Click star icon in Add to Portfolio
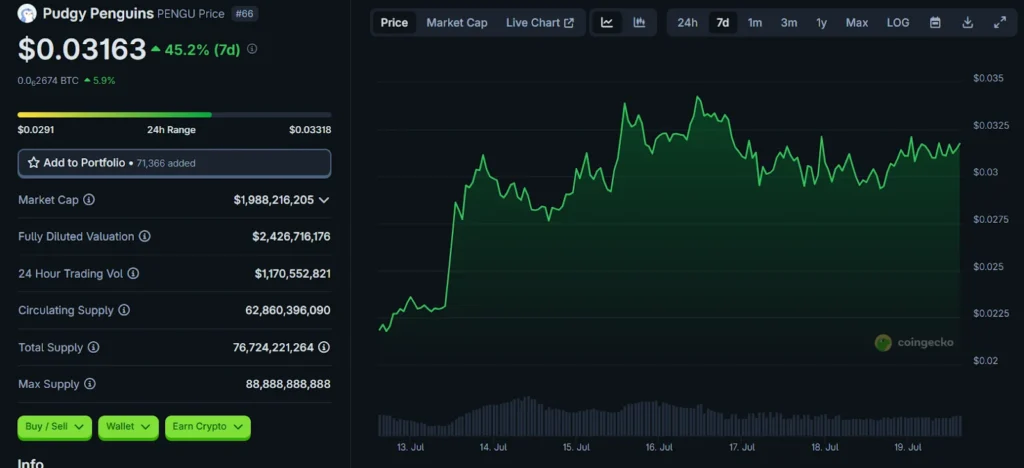This screenshot has height=468, width=1024. pyautogui.click(x=34, y=163)
